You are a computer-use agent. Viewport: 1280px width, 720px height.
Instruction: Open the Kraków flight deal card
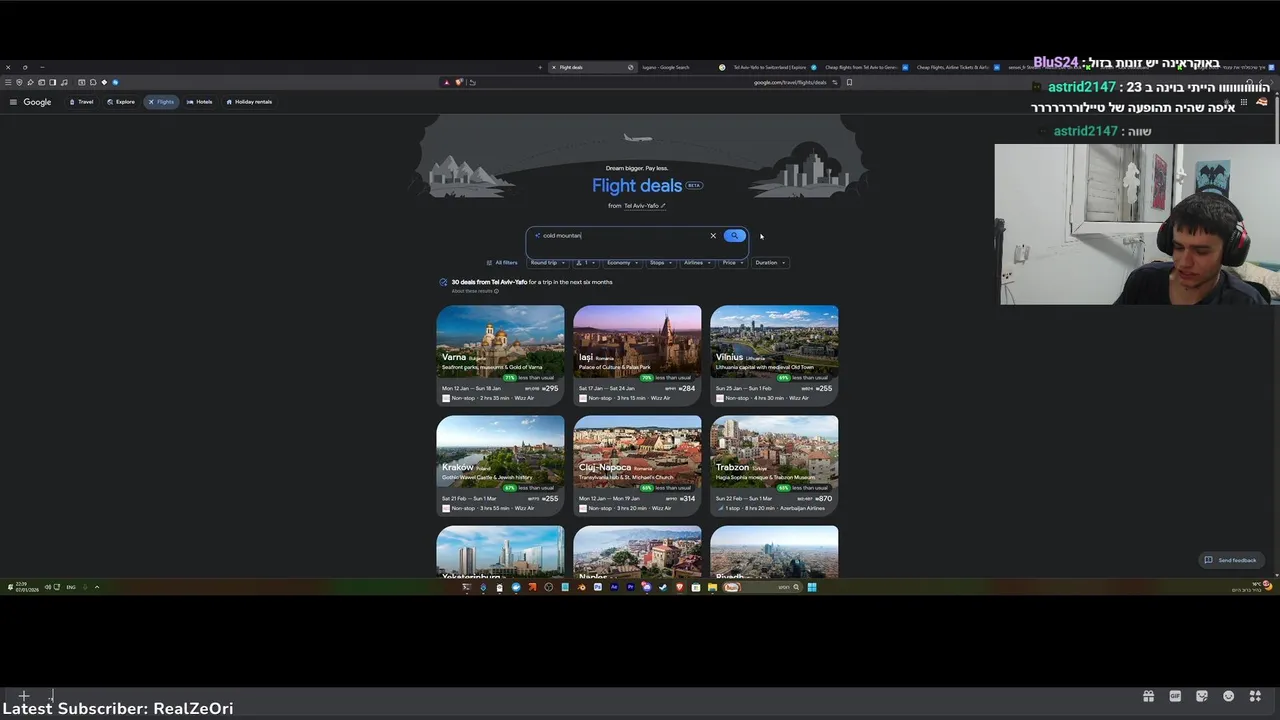[500, 465]
